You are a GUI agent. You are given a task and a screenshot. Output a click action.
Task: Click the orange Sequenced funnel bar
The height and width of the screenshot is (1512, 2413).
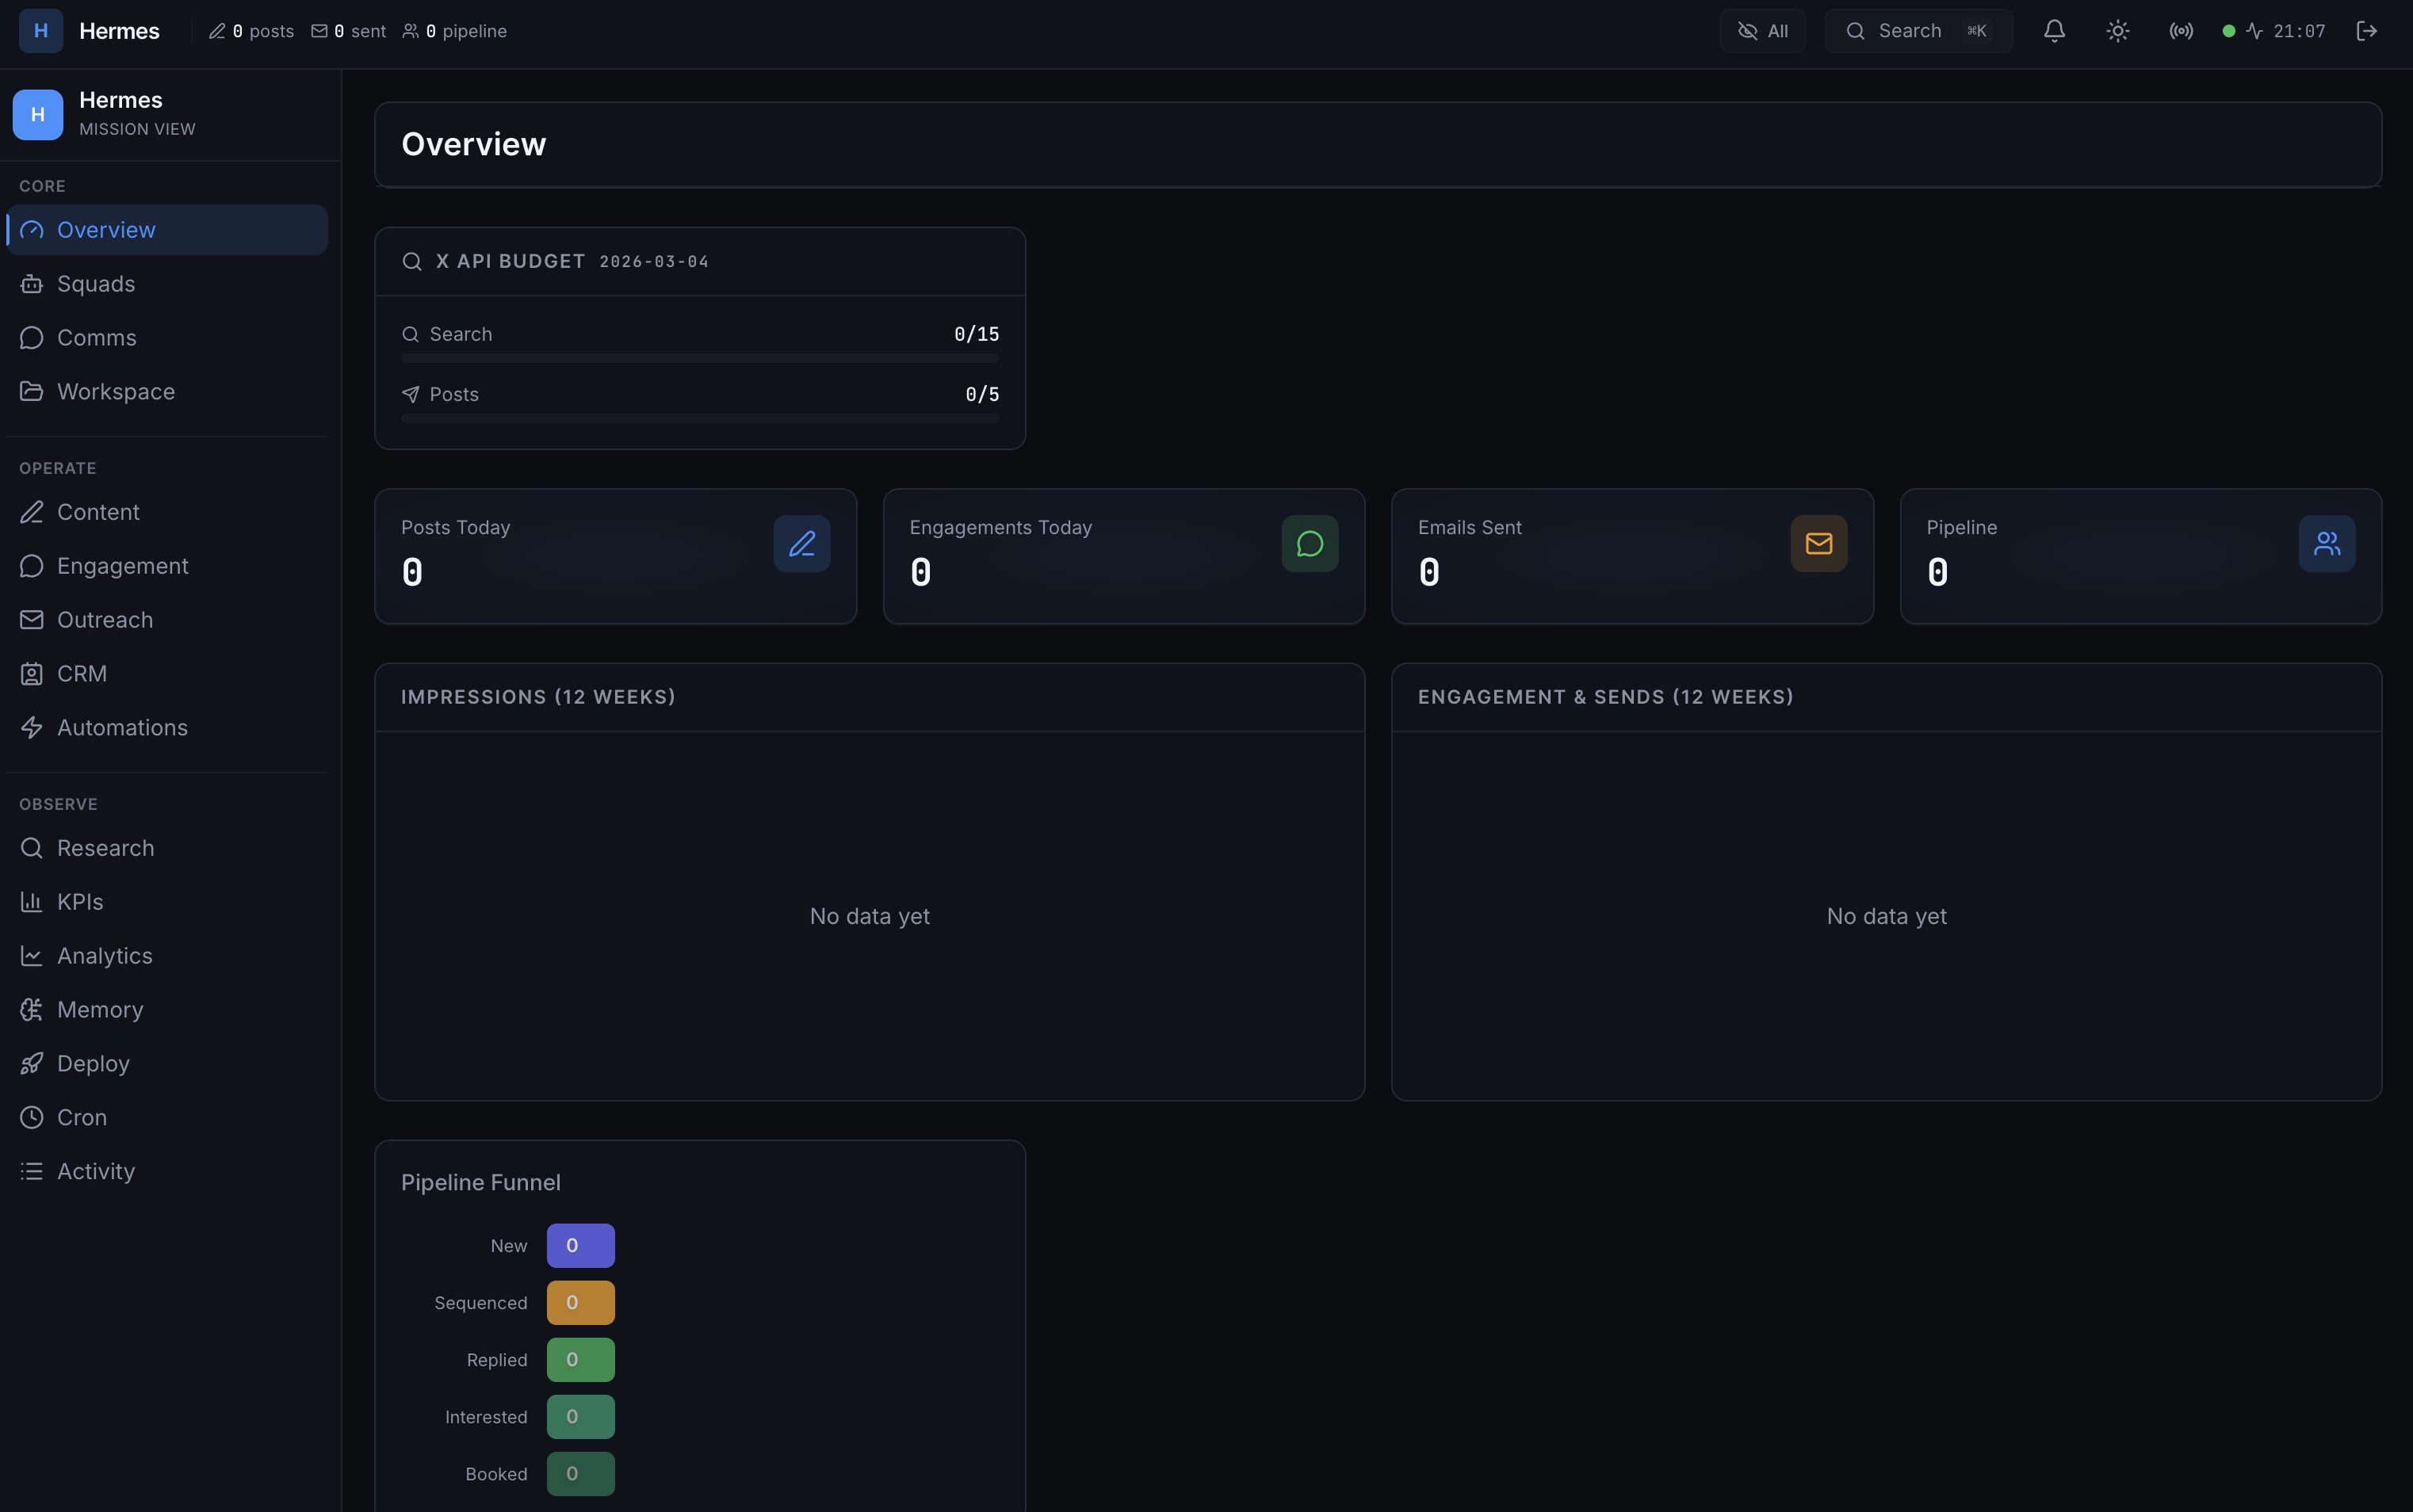coord(581,1303)
